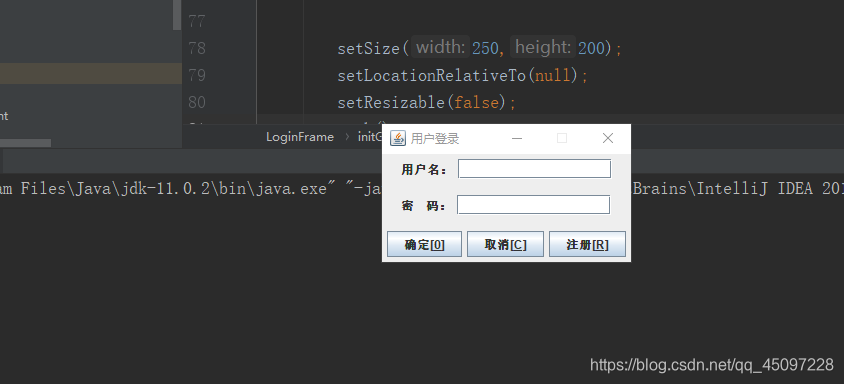
Task: Click the 注册[R] register button
Action: pyautogui.click(x=587, y=245)
